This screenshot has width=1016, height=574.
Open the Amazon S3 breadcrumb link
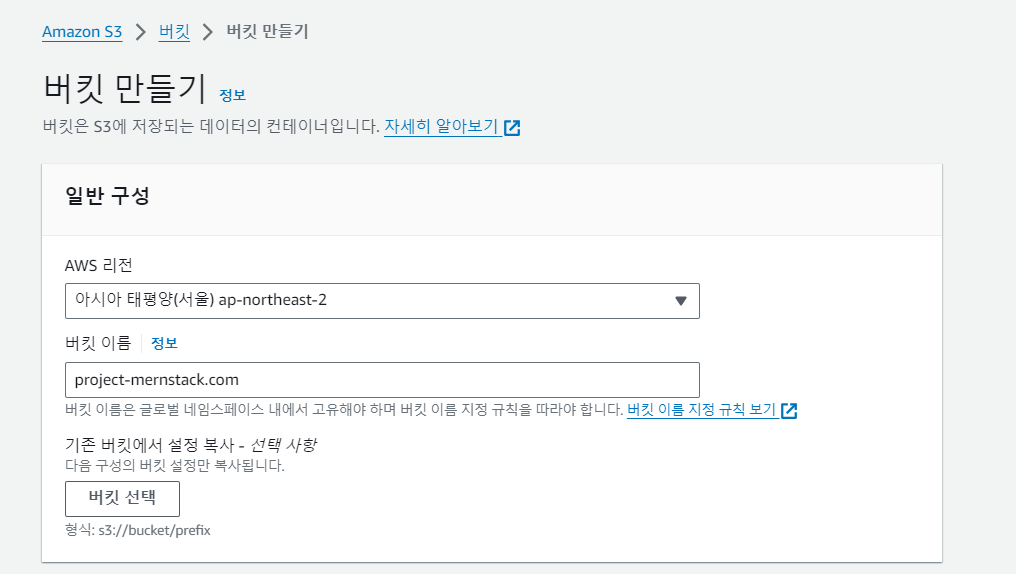pos(81,32)
